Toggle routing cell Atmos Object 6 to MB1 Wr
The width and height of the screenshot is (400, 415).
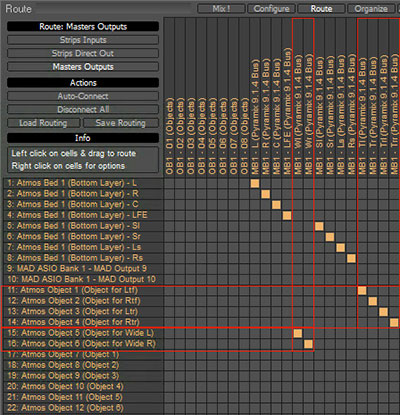[x=308, y=344]
